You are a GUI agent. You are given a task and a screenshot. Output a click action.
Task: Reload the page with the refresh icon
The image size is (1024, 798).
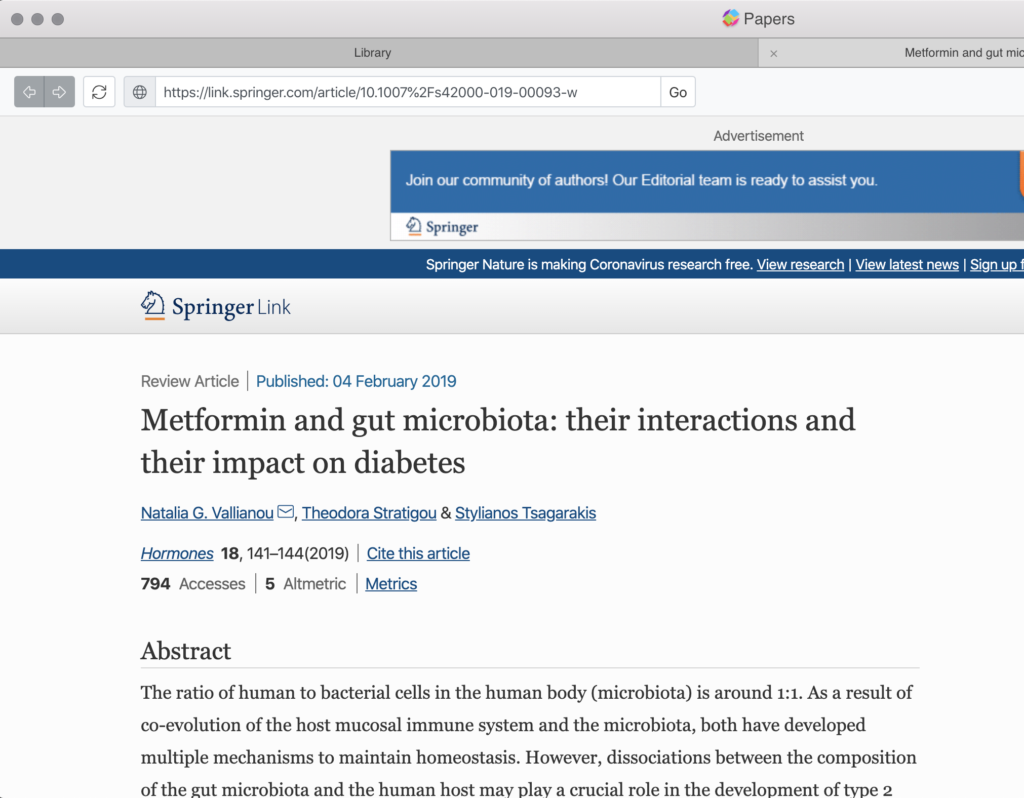(99, 92)
